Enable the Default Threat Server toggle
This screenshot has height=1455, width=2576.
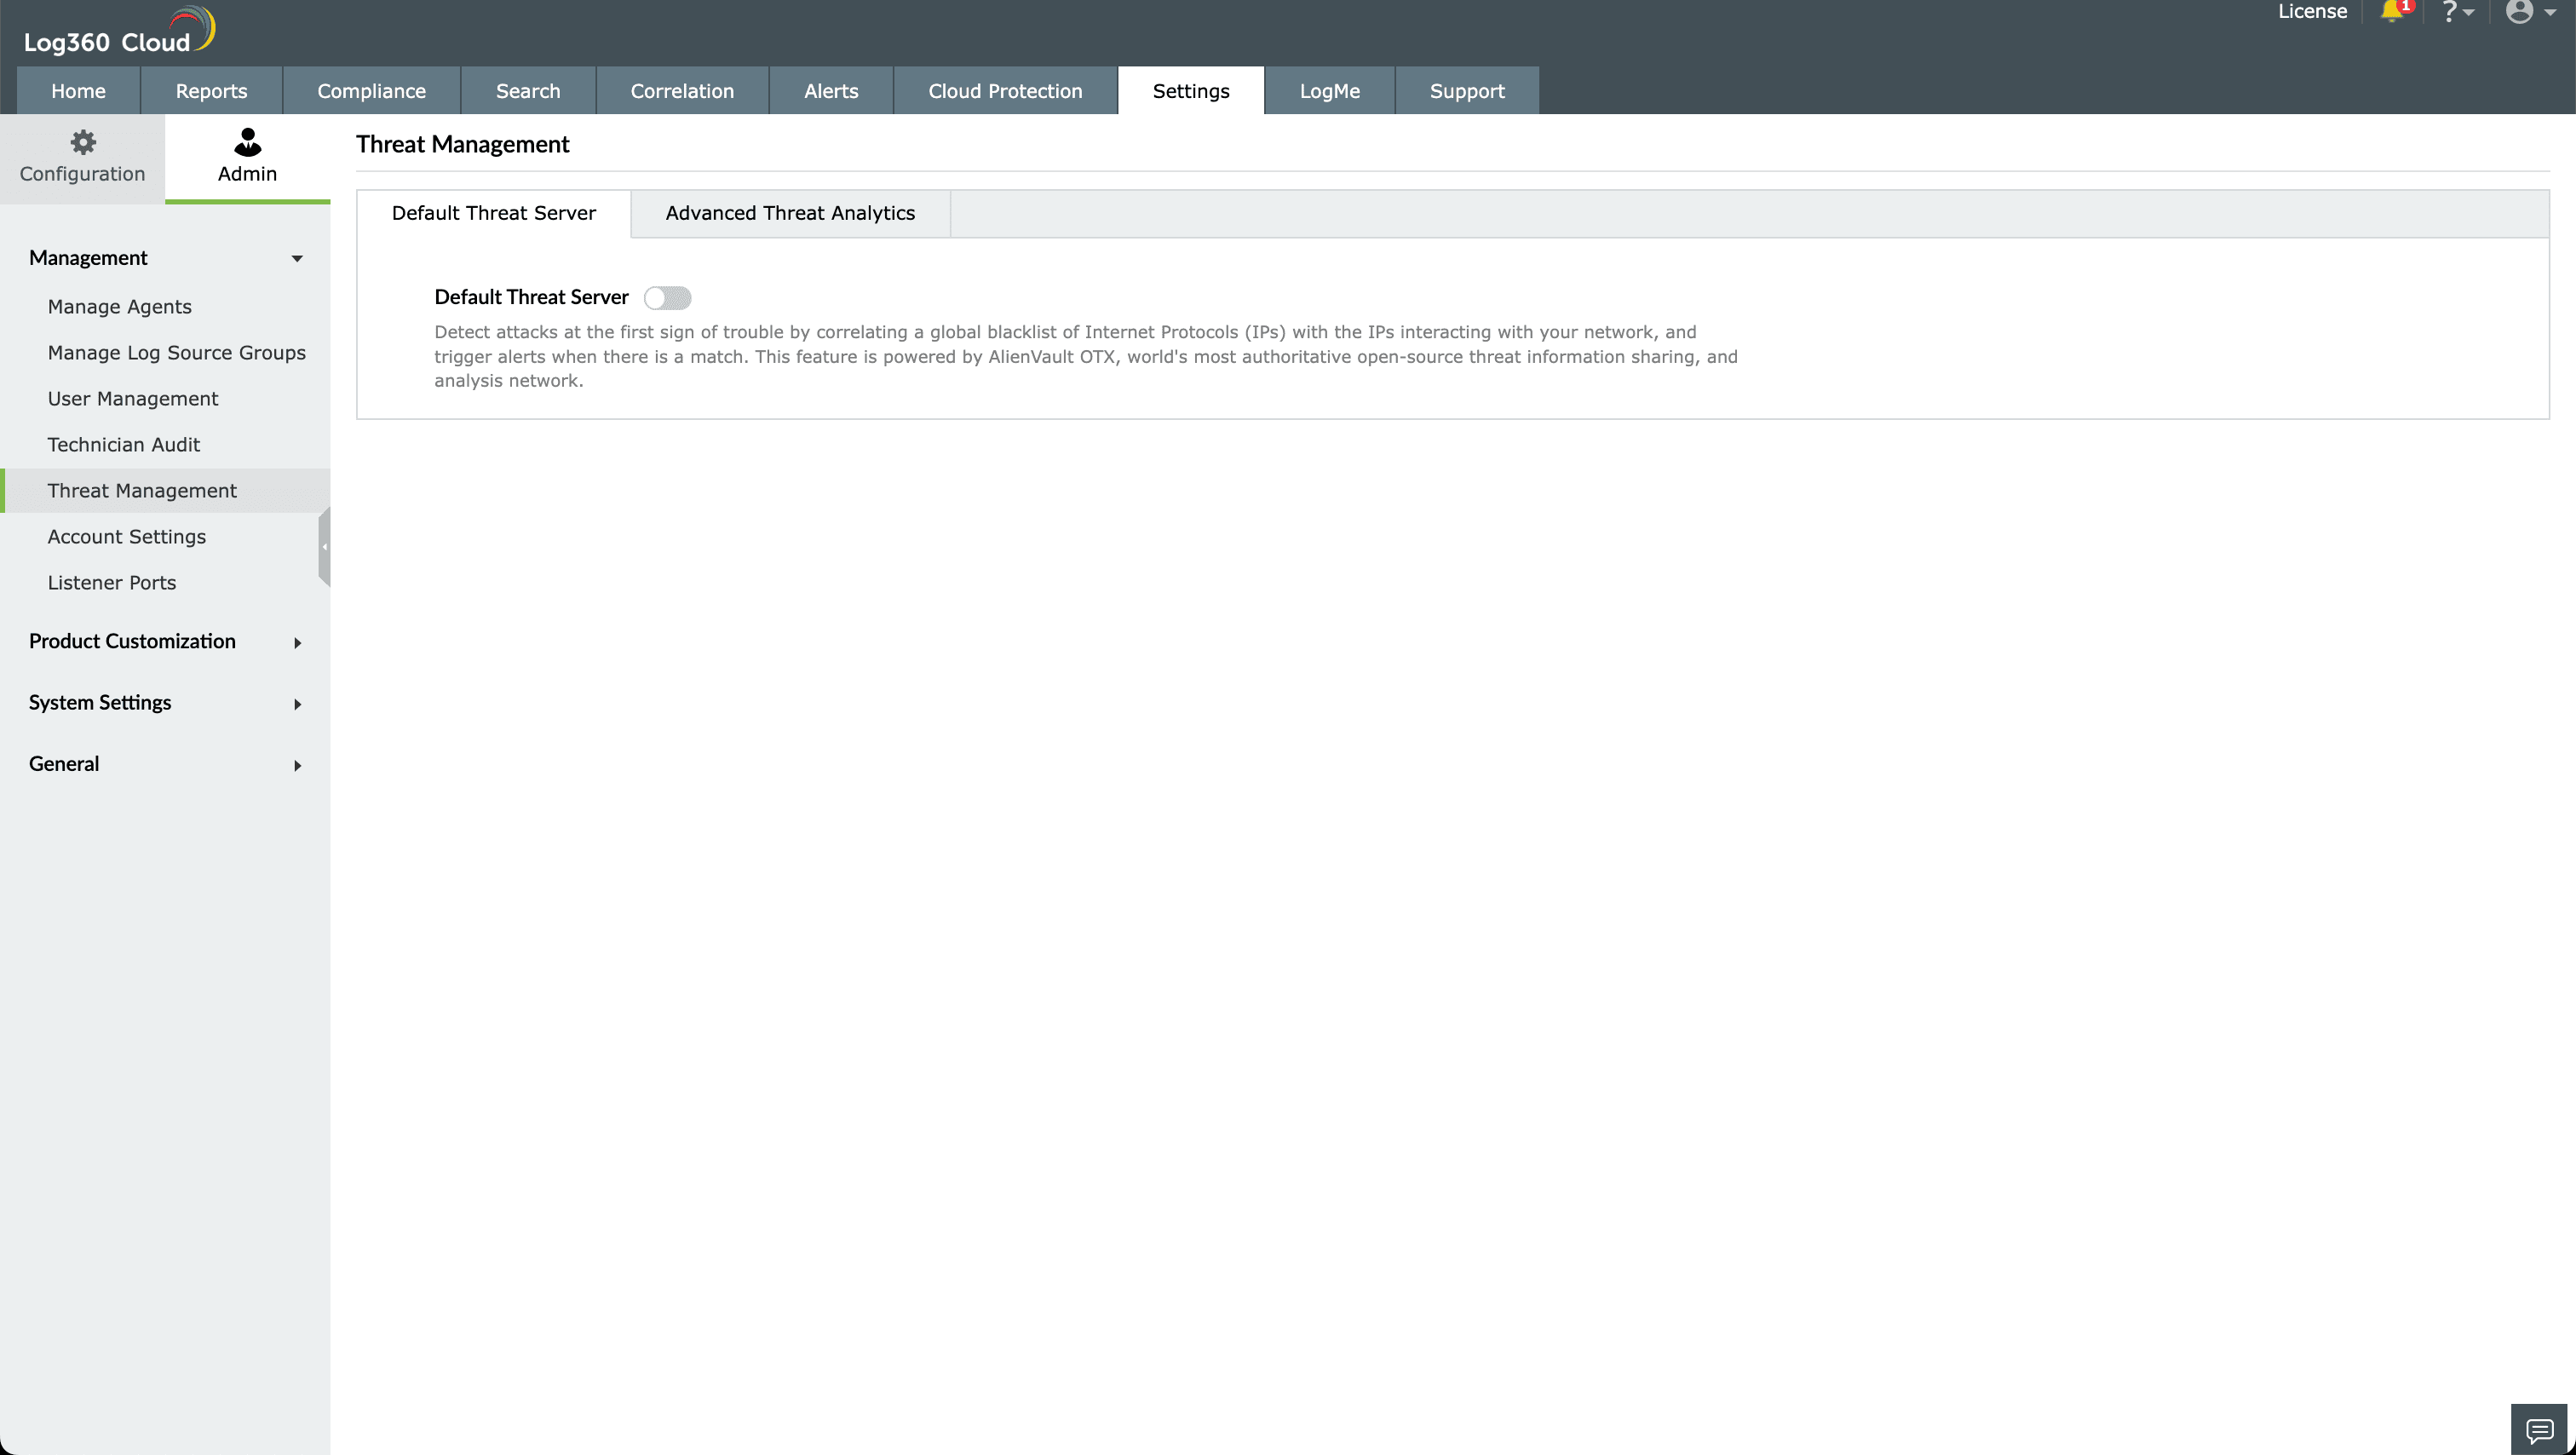tap(667, 298)
